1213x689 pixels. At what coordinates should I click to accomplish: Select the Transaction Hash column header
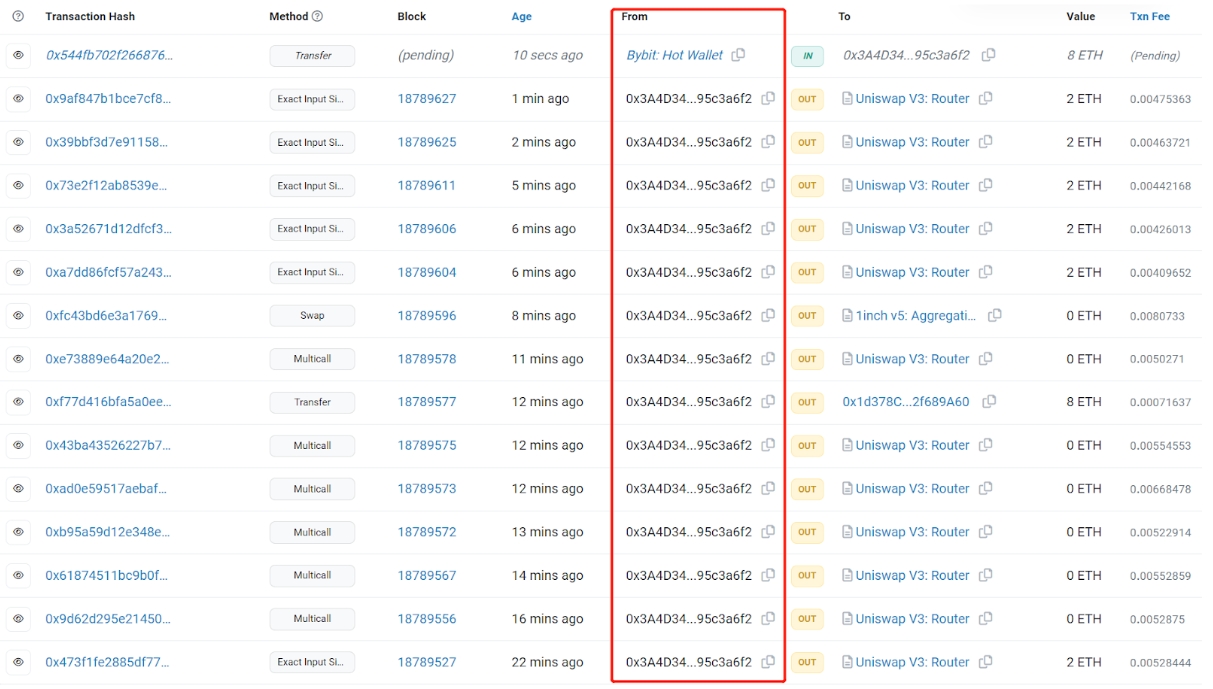90,17
